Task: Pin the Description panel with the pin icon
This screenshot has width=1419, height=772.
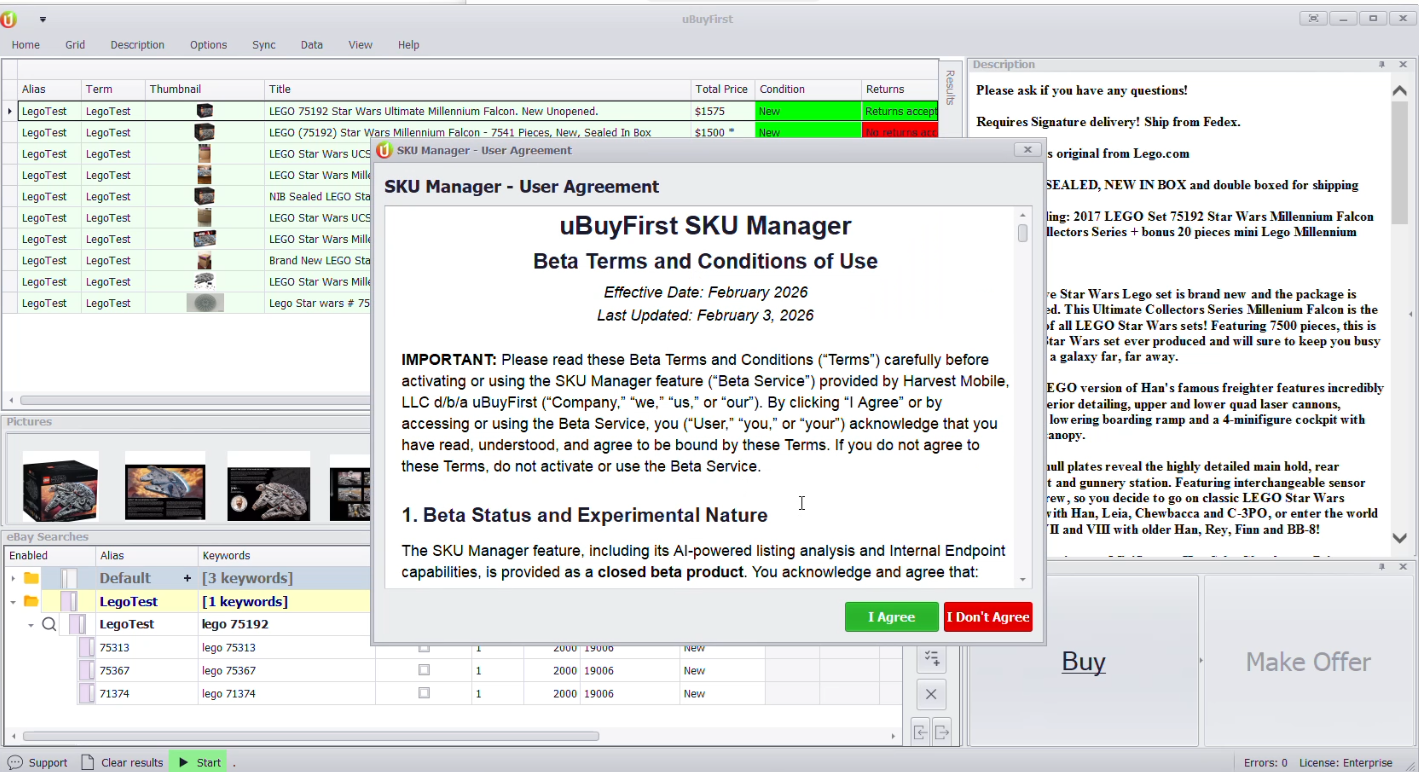Action: click(x=1381, y=64)
